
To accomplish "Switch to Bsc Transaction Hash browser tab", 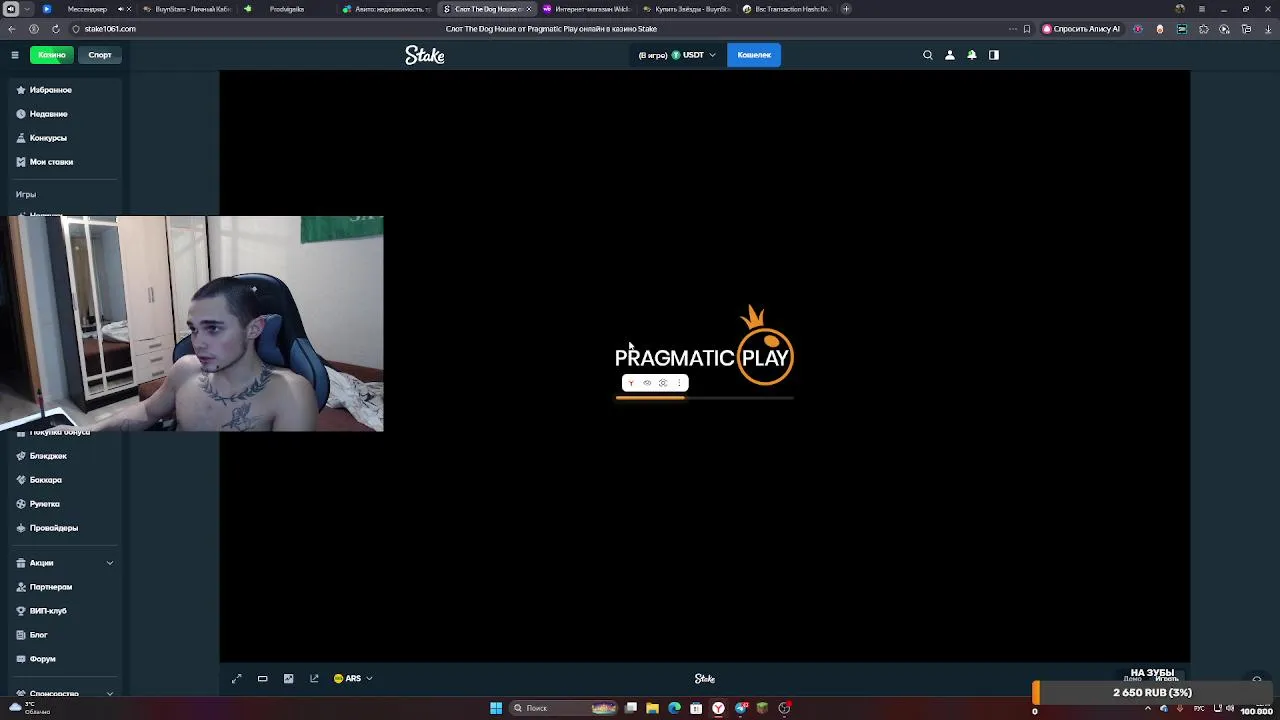I will (786, 9).
